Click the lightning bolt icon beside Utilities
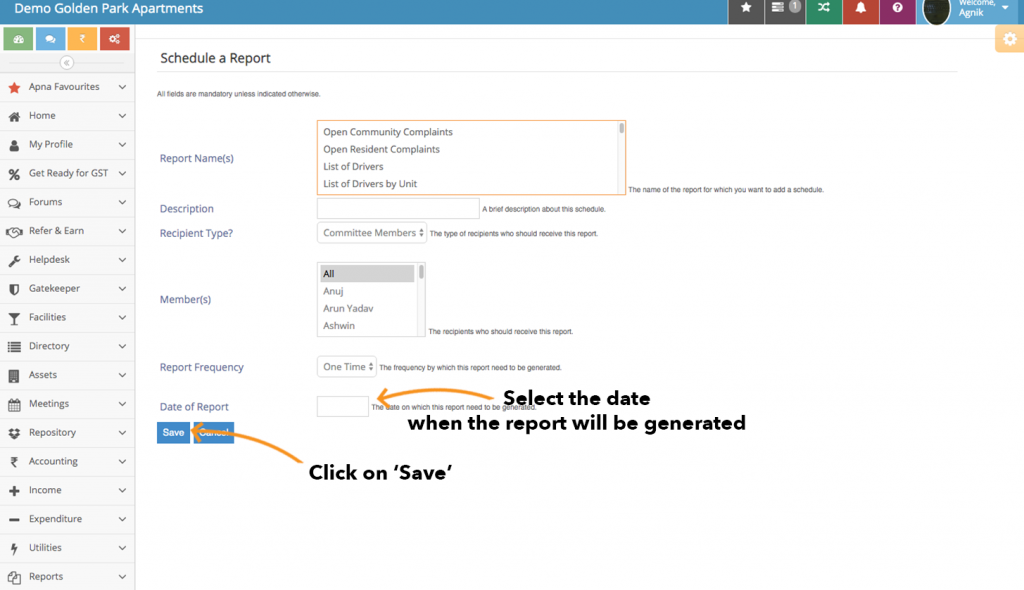Viewport: 1024px width, 590px height. pos(14,548)
